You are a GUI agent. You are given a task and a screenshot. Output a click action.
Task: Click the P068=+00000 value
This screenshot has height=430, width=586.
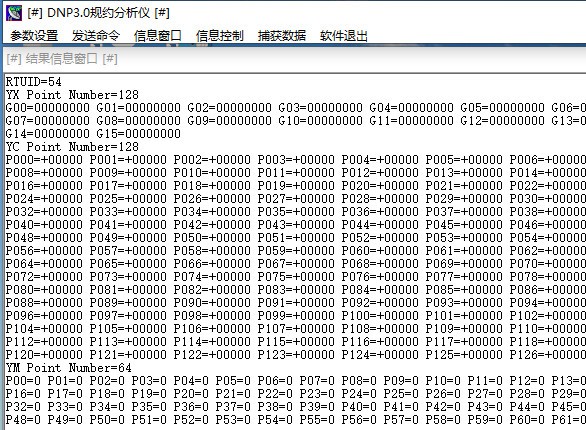click(x=380, y=264)
